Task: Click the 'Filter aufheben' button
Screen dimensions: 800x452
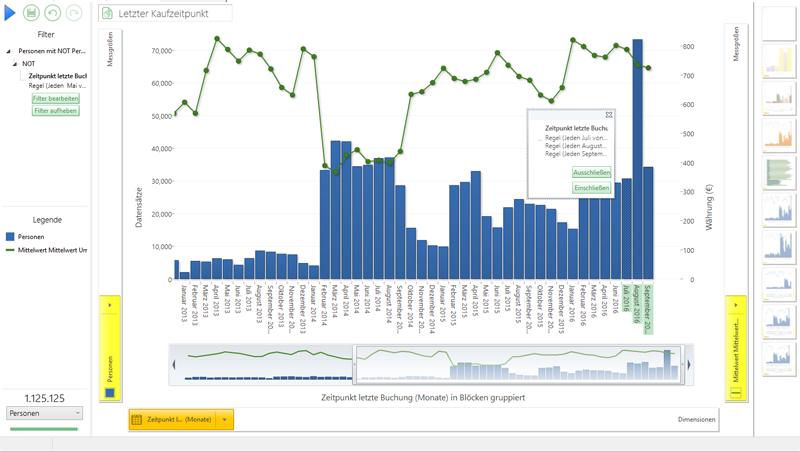Action: pos(55,111)
